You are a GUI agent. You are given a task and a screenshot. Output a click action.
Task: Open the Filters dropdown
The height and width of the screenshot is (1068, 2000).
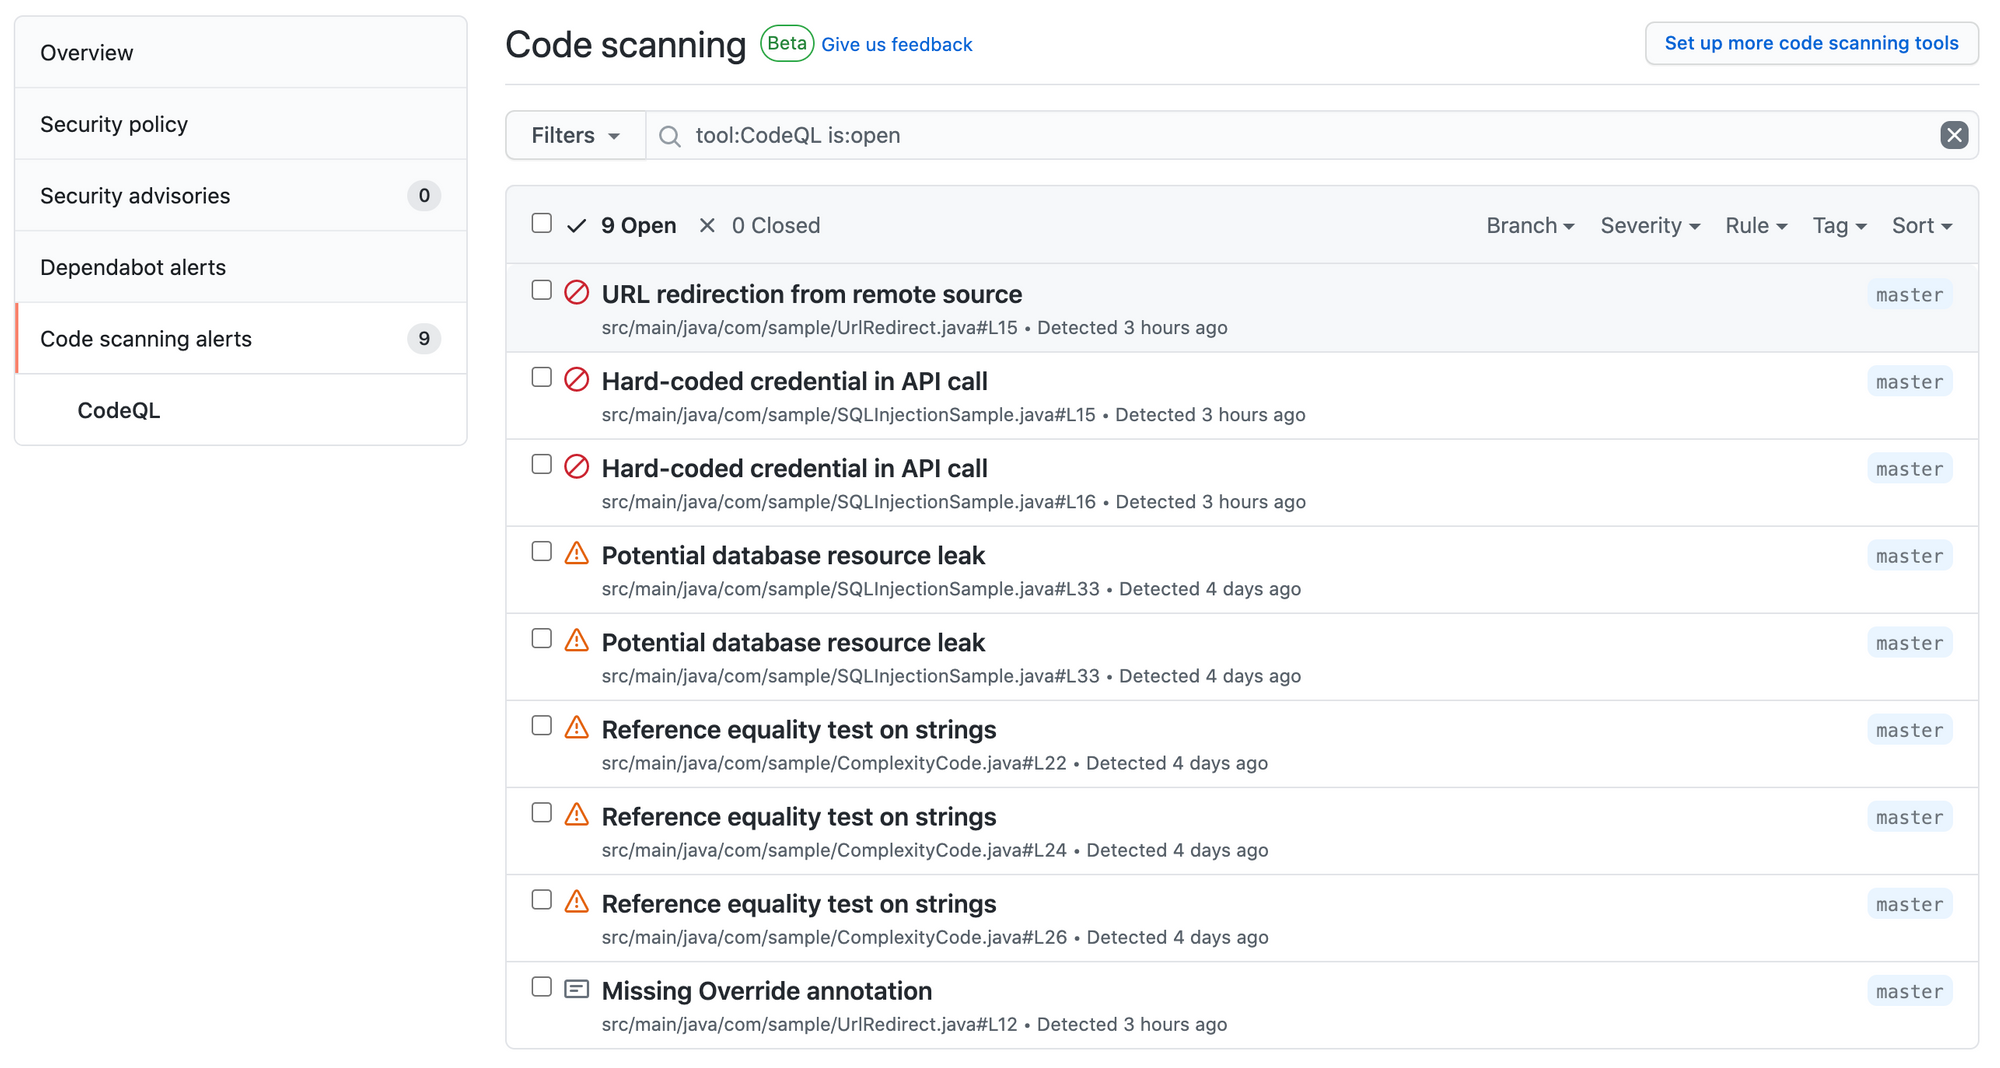click(x=575, y=136)
